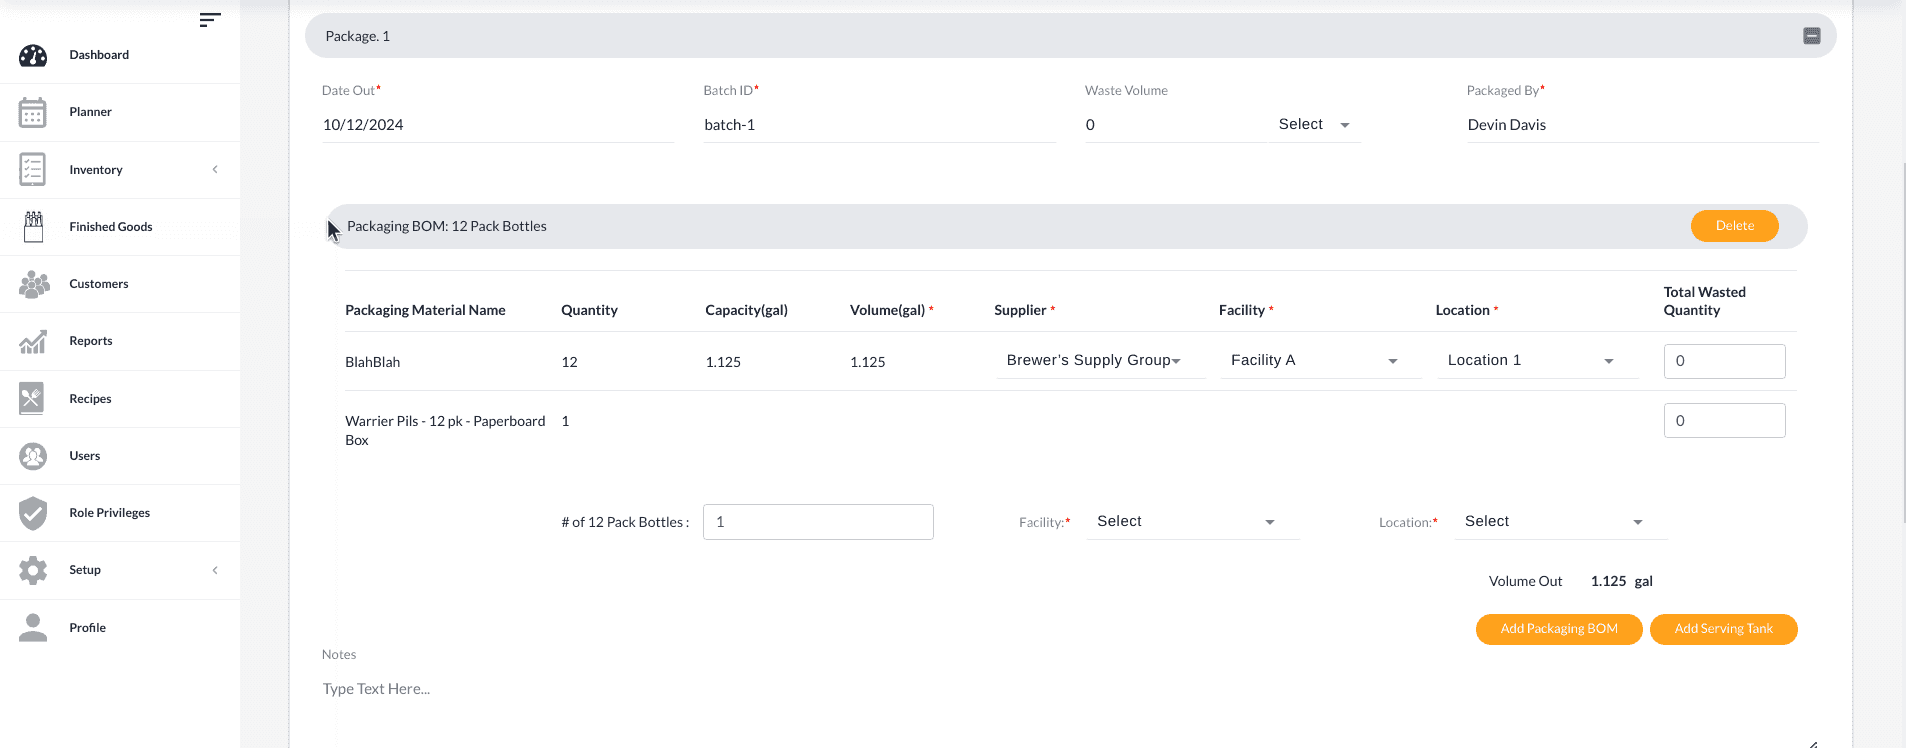
Task: Open Reports menu item
Action: click(91, 341)
